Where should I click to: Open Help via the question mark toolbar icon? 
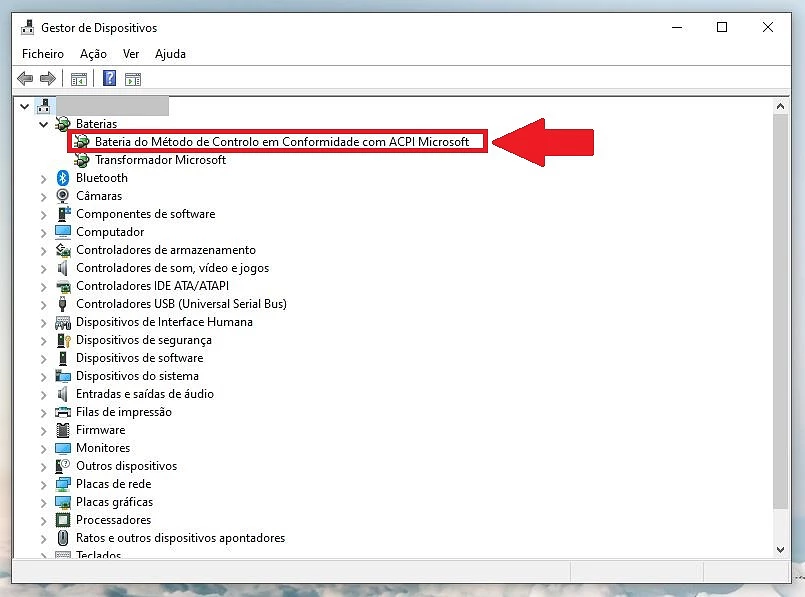coord(109,79)
